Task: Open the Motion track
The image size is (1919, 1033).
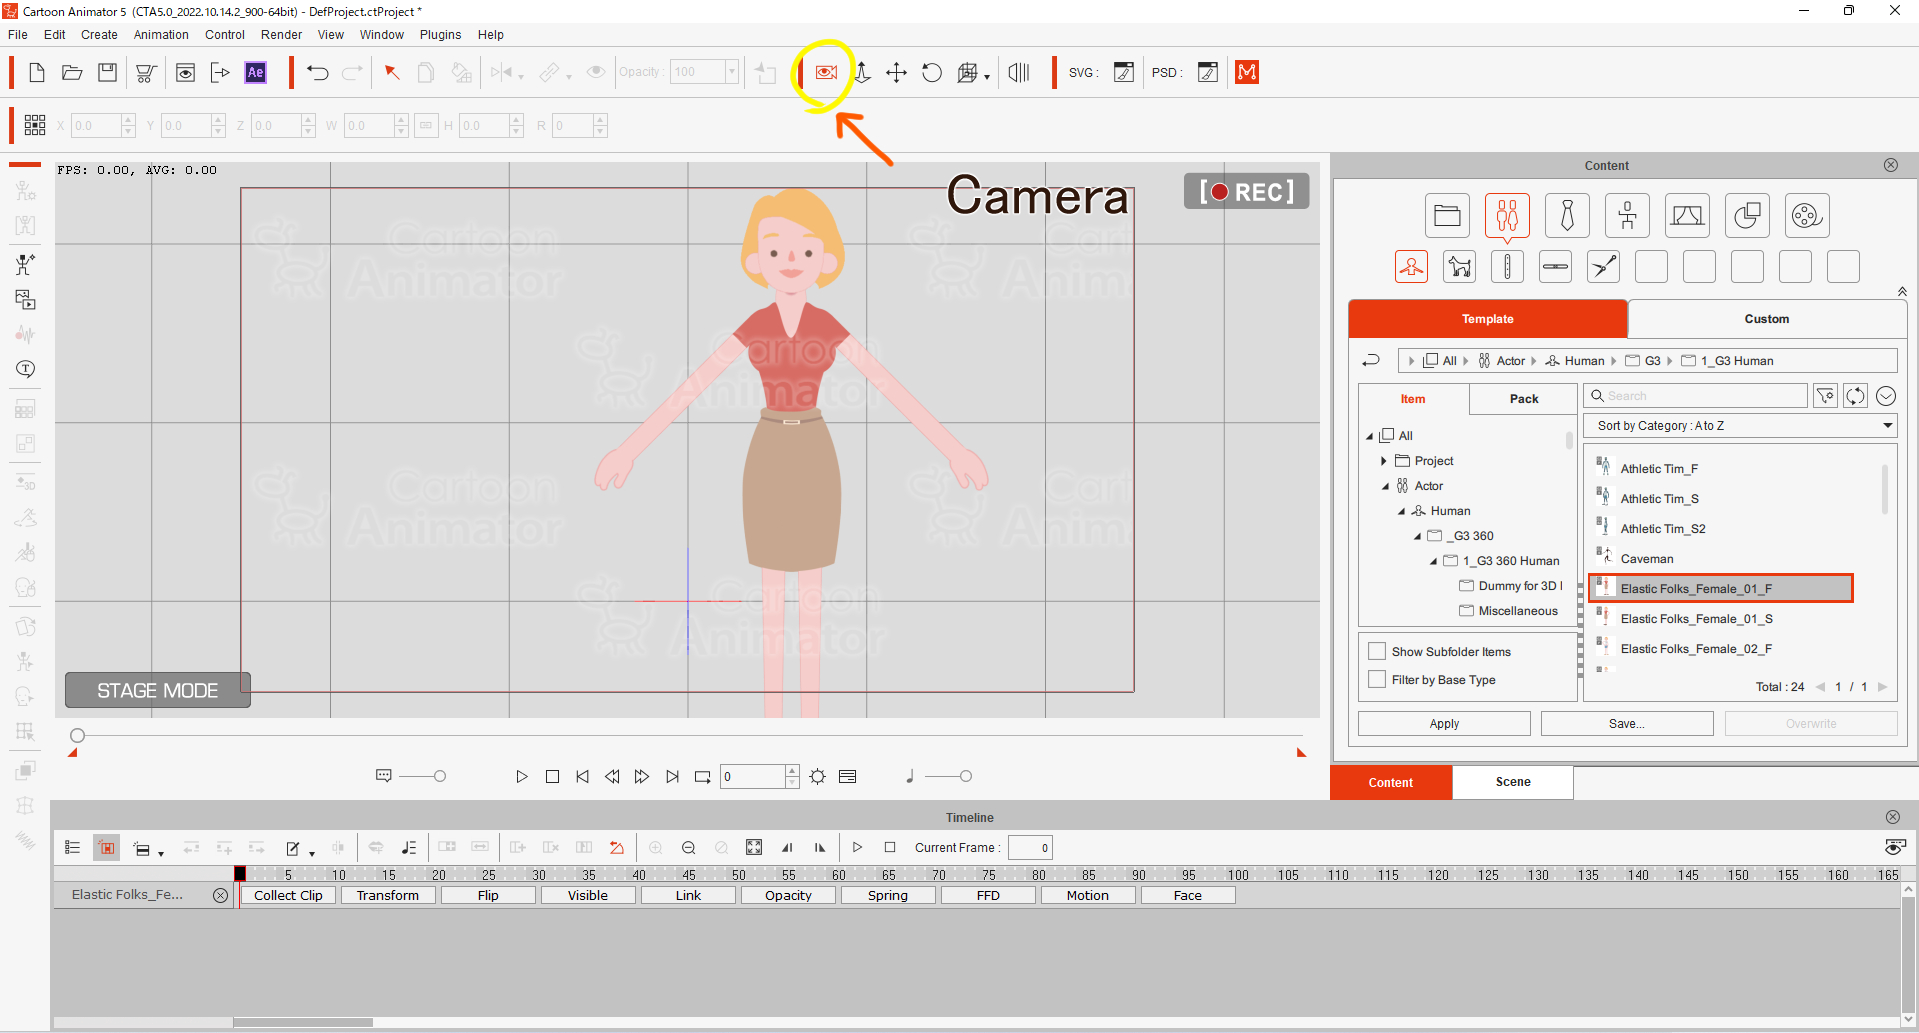Action: click(x=1088, y=895)
